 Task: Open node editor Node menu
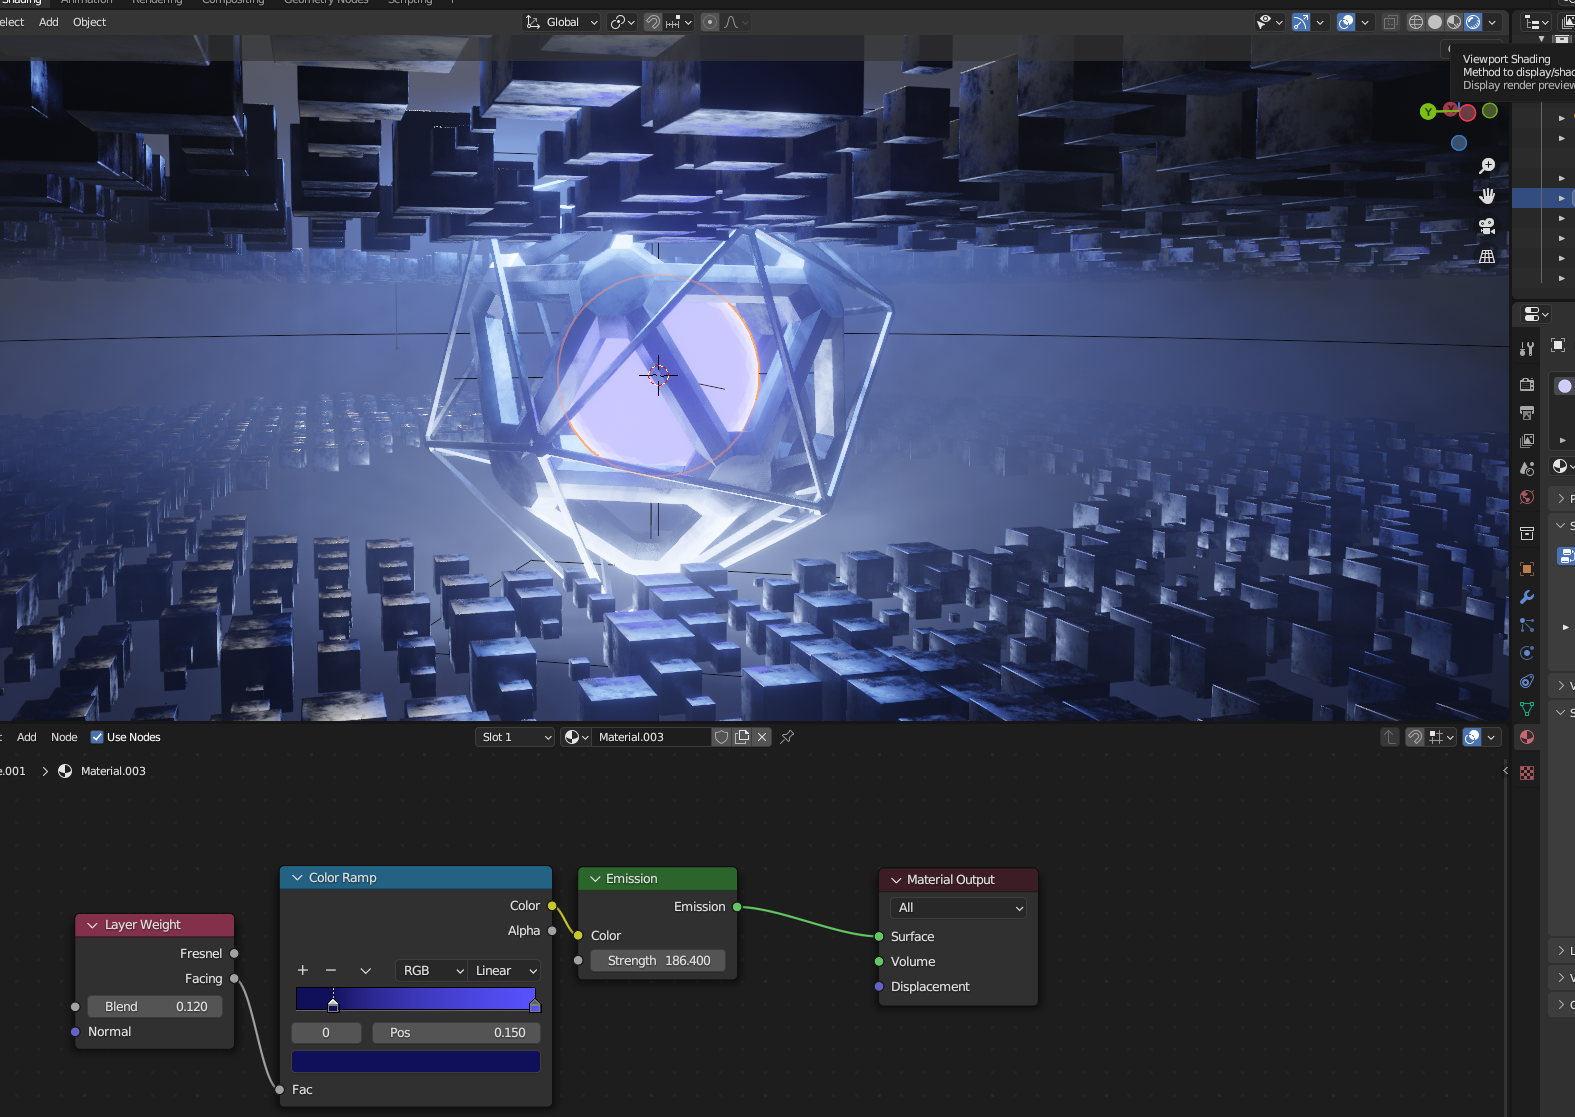(64, 737)
